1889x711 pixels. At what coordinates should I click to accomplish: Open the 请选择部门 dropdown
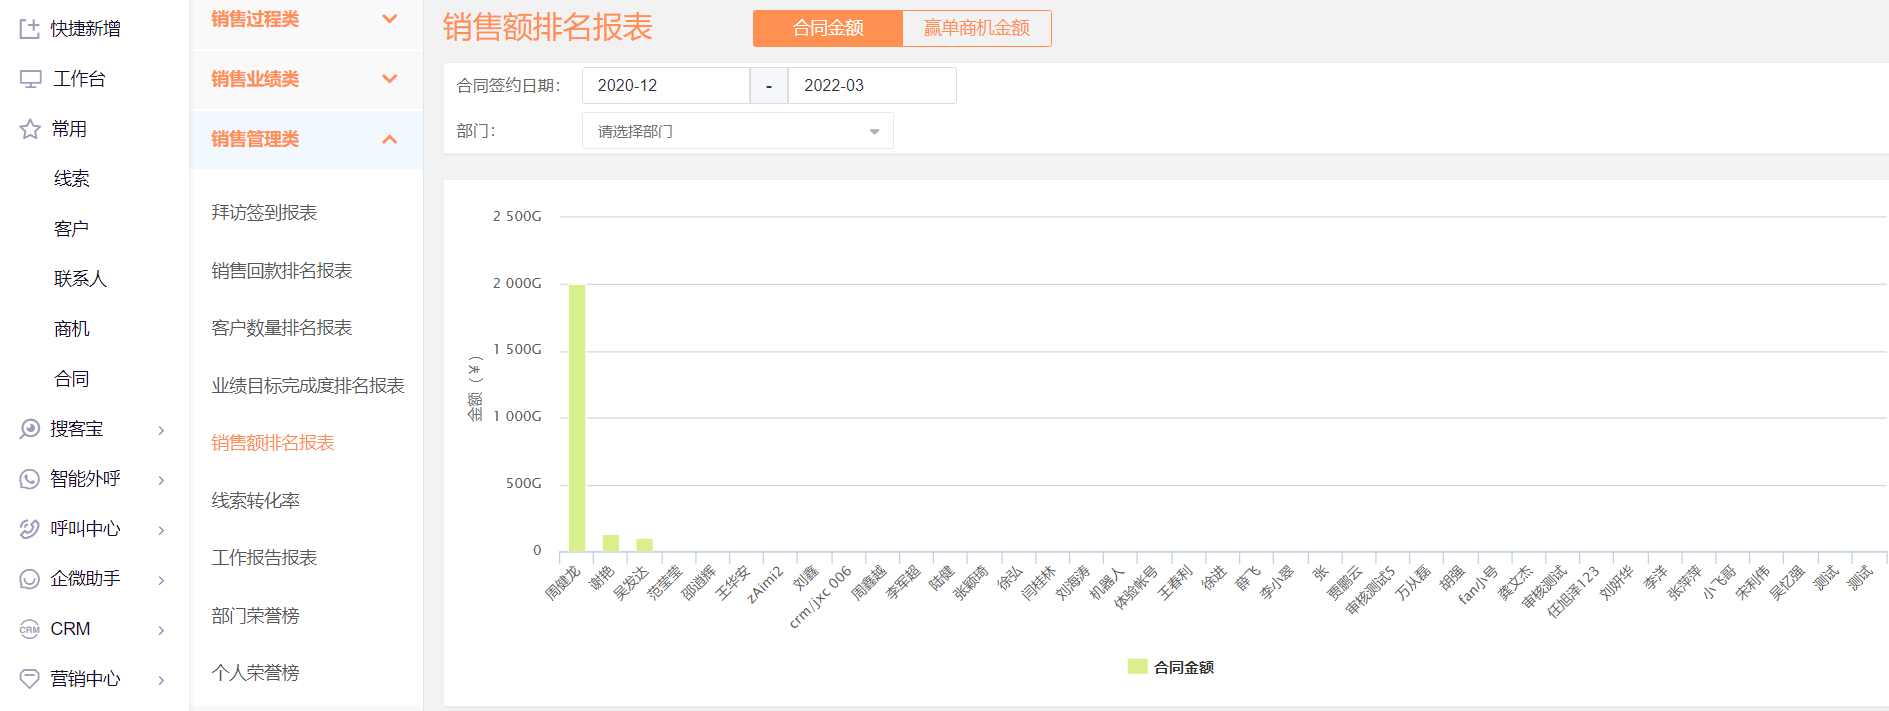tap(737, 131)
